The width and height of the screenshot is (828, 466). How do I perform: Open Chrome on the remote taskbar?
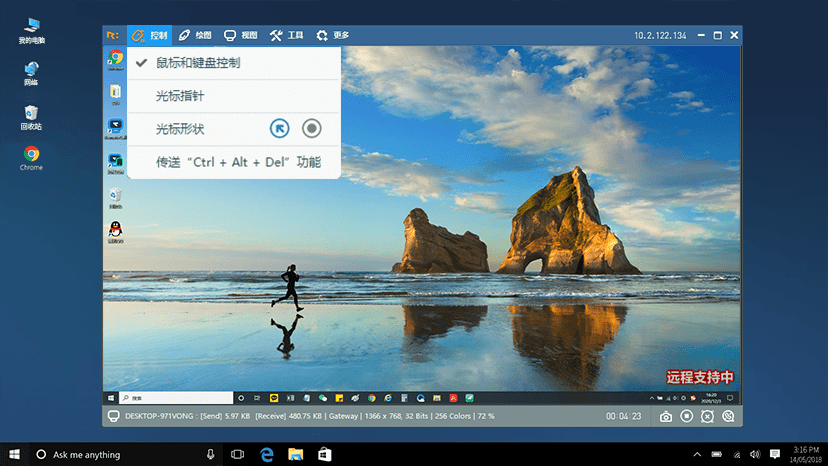click(x=372, y=398)
